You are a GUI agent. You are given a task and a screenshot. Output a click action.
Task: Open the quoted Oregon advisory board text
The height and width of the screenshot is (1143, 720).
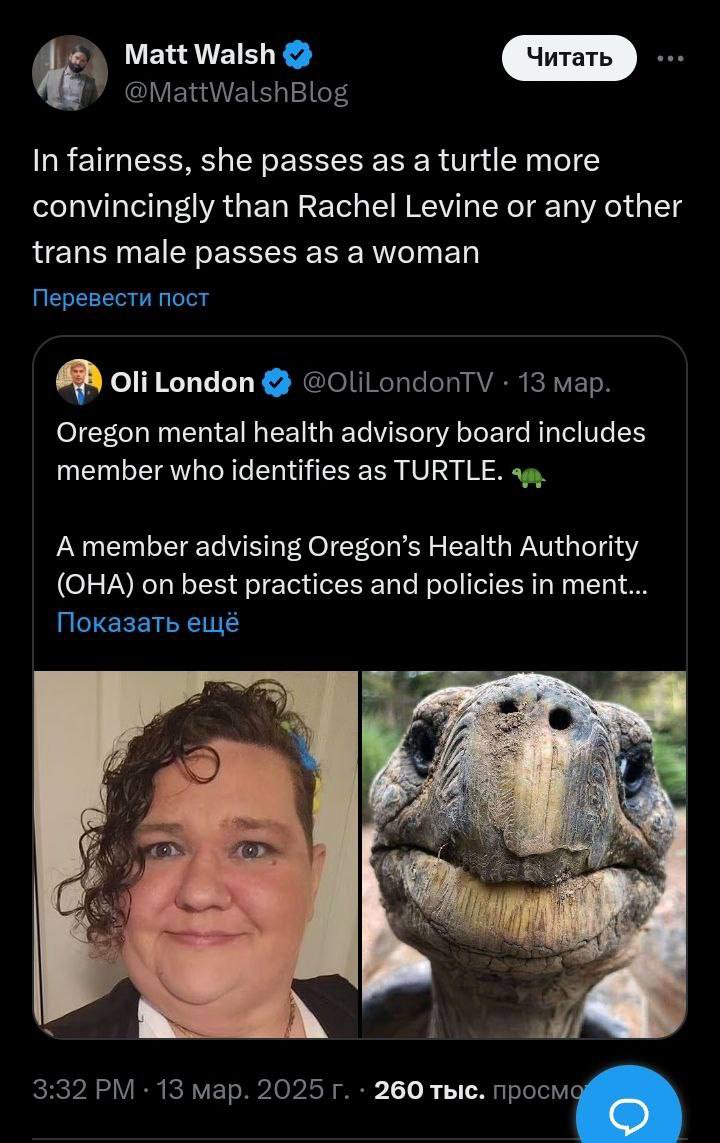tap(350, 450)
